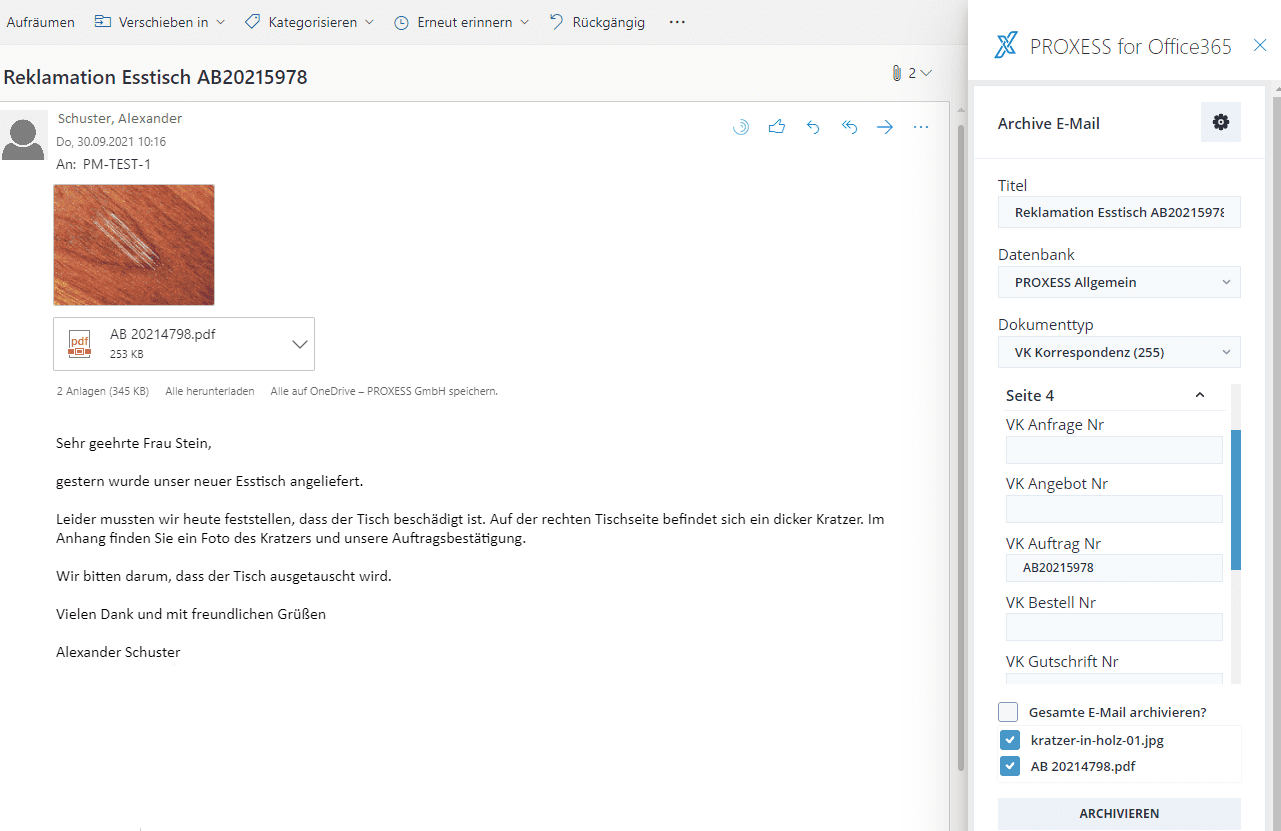This screenshot has height=831, width=1281.
Task: Open PROXESS settings gear icon
Action: point(1220,122)
